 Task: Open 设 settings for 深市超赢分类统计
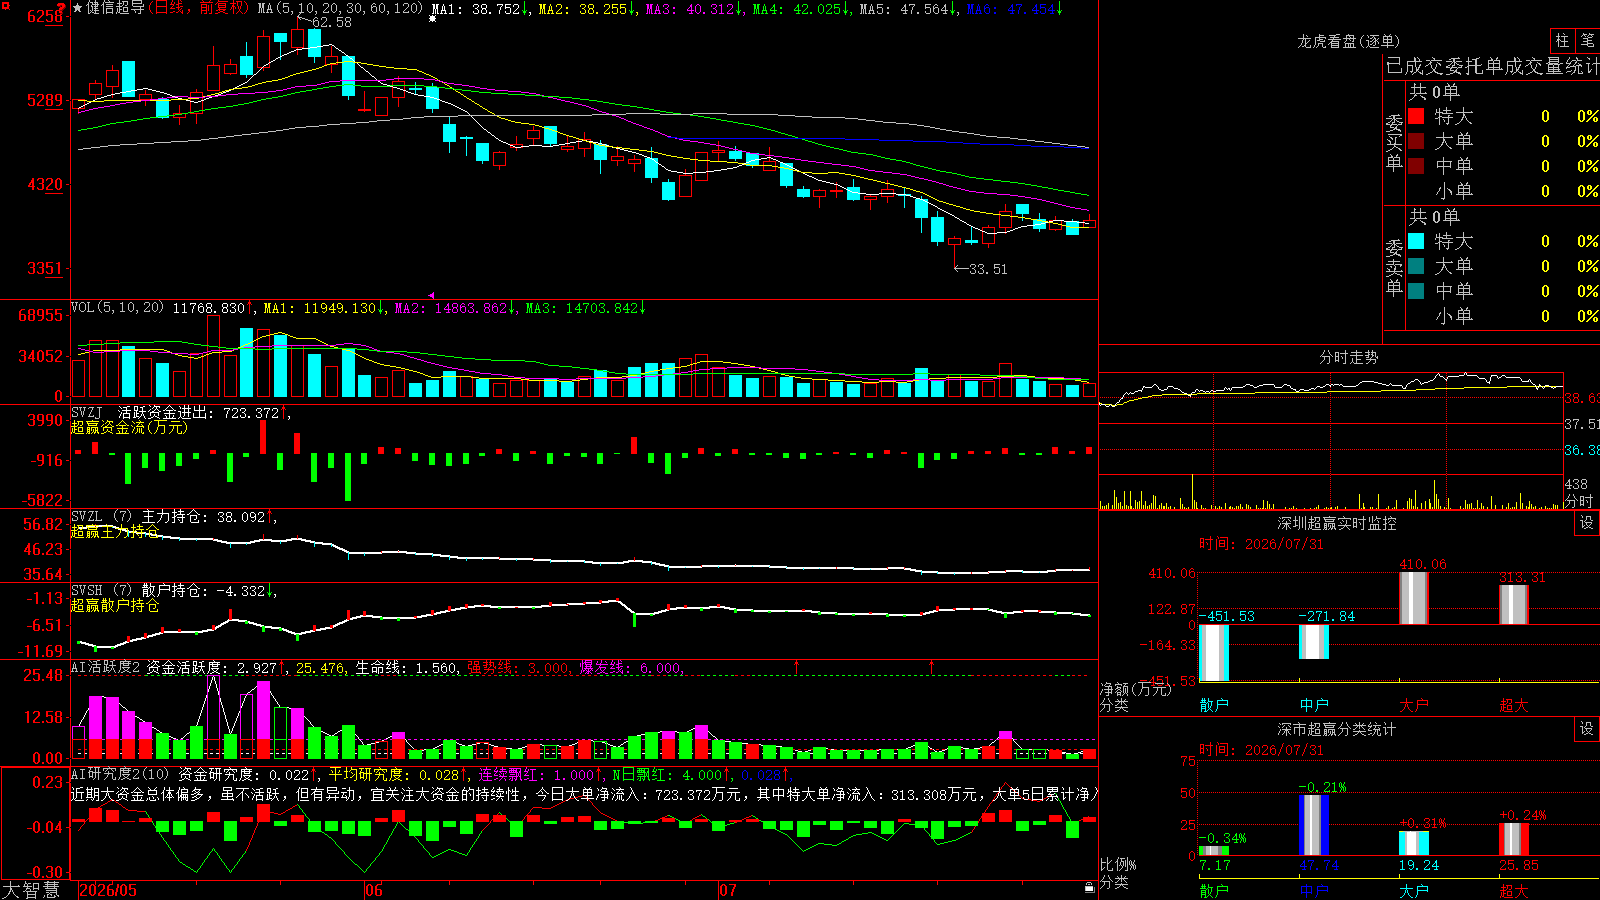[x=1587, y=729]
